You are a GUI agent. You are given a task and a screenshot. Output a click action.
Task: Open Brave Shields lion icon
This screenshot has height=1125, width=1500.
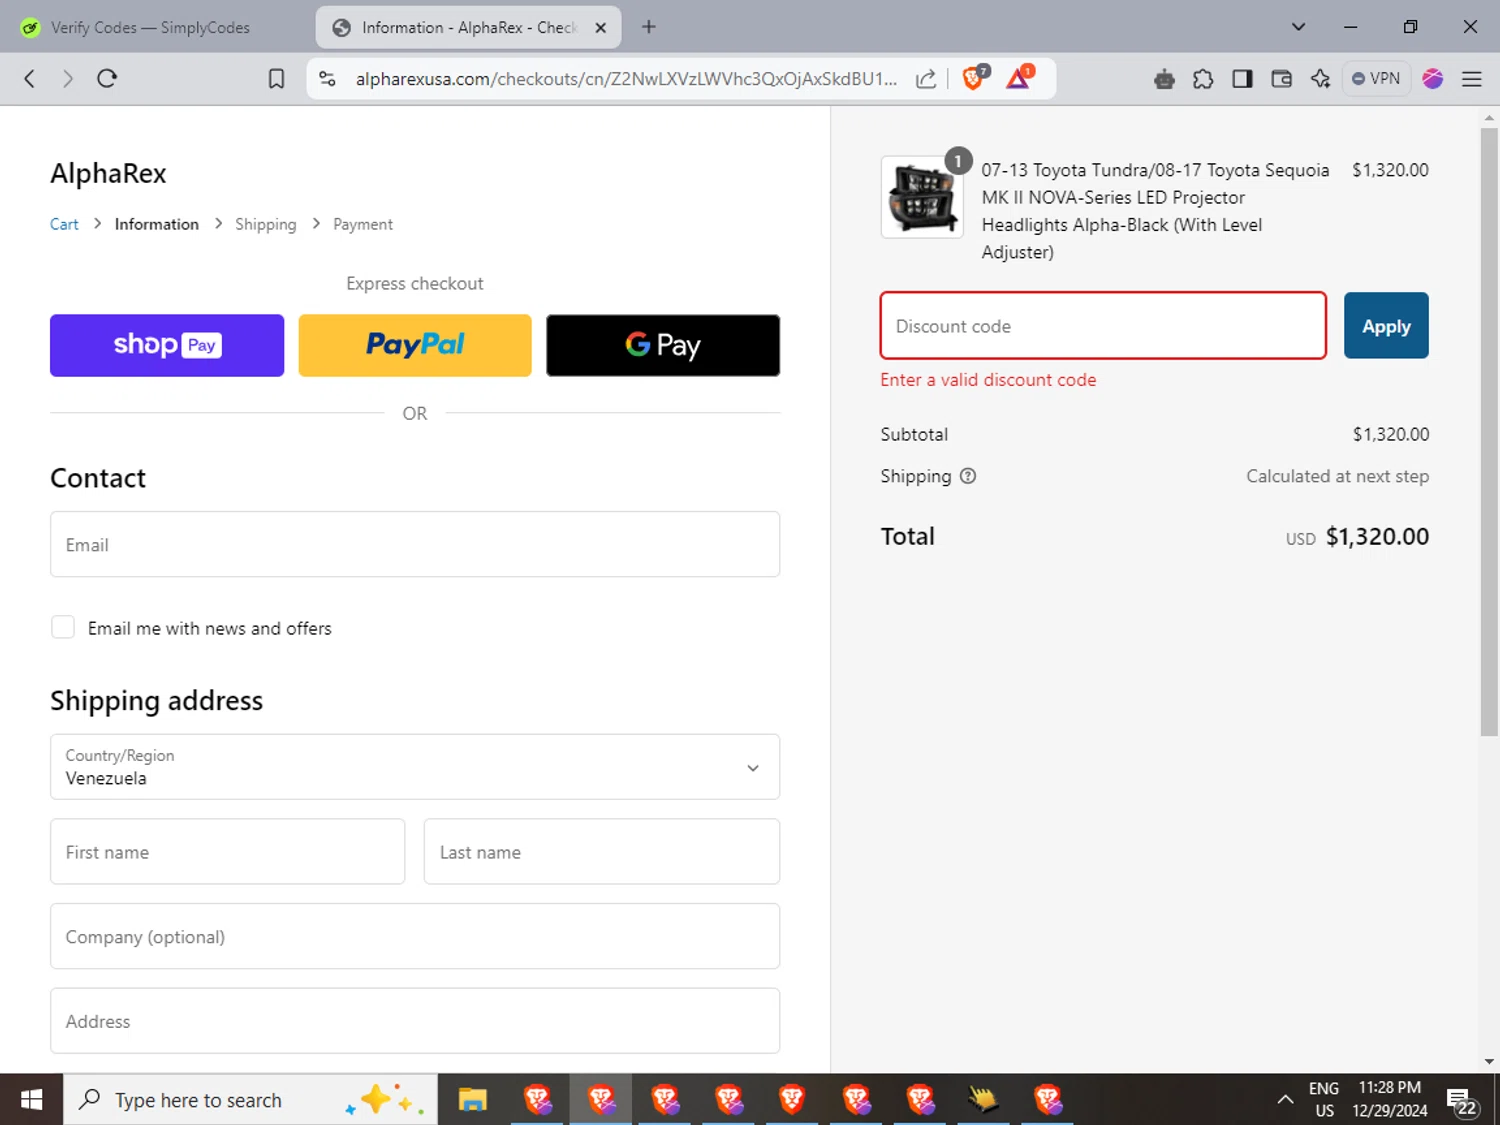[974, 78]
